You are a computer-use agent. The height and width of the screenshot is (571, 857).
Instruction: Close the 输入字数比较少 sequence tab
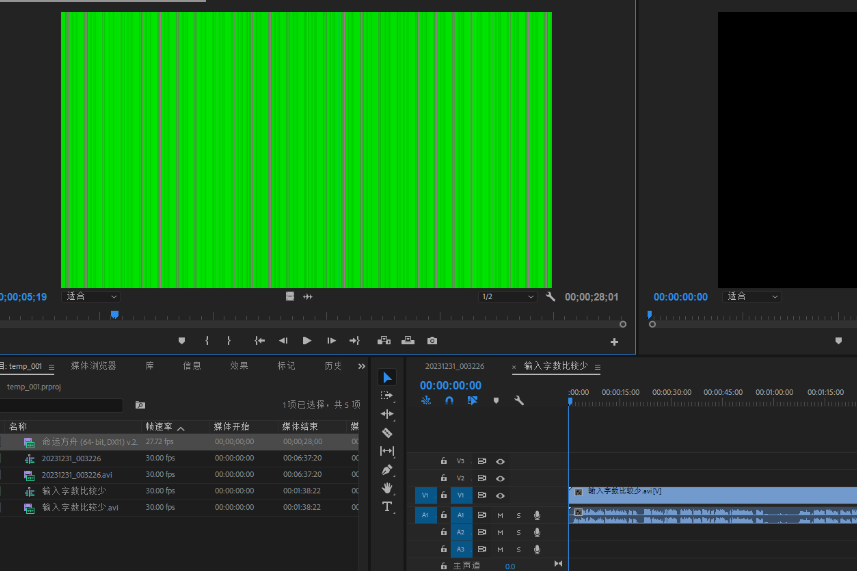click(x=514, y=367)
